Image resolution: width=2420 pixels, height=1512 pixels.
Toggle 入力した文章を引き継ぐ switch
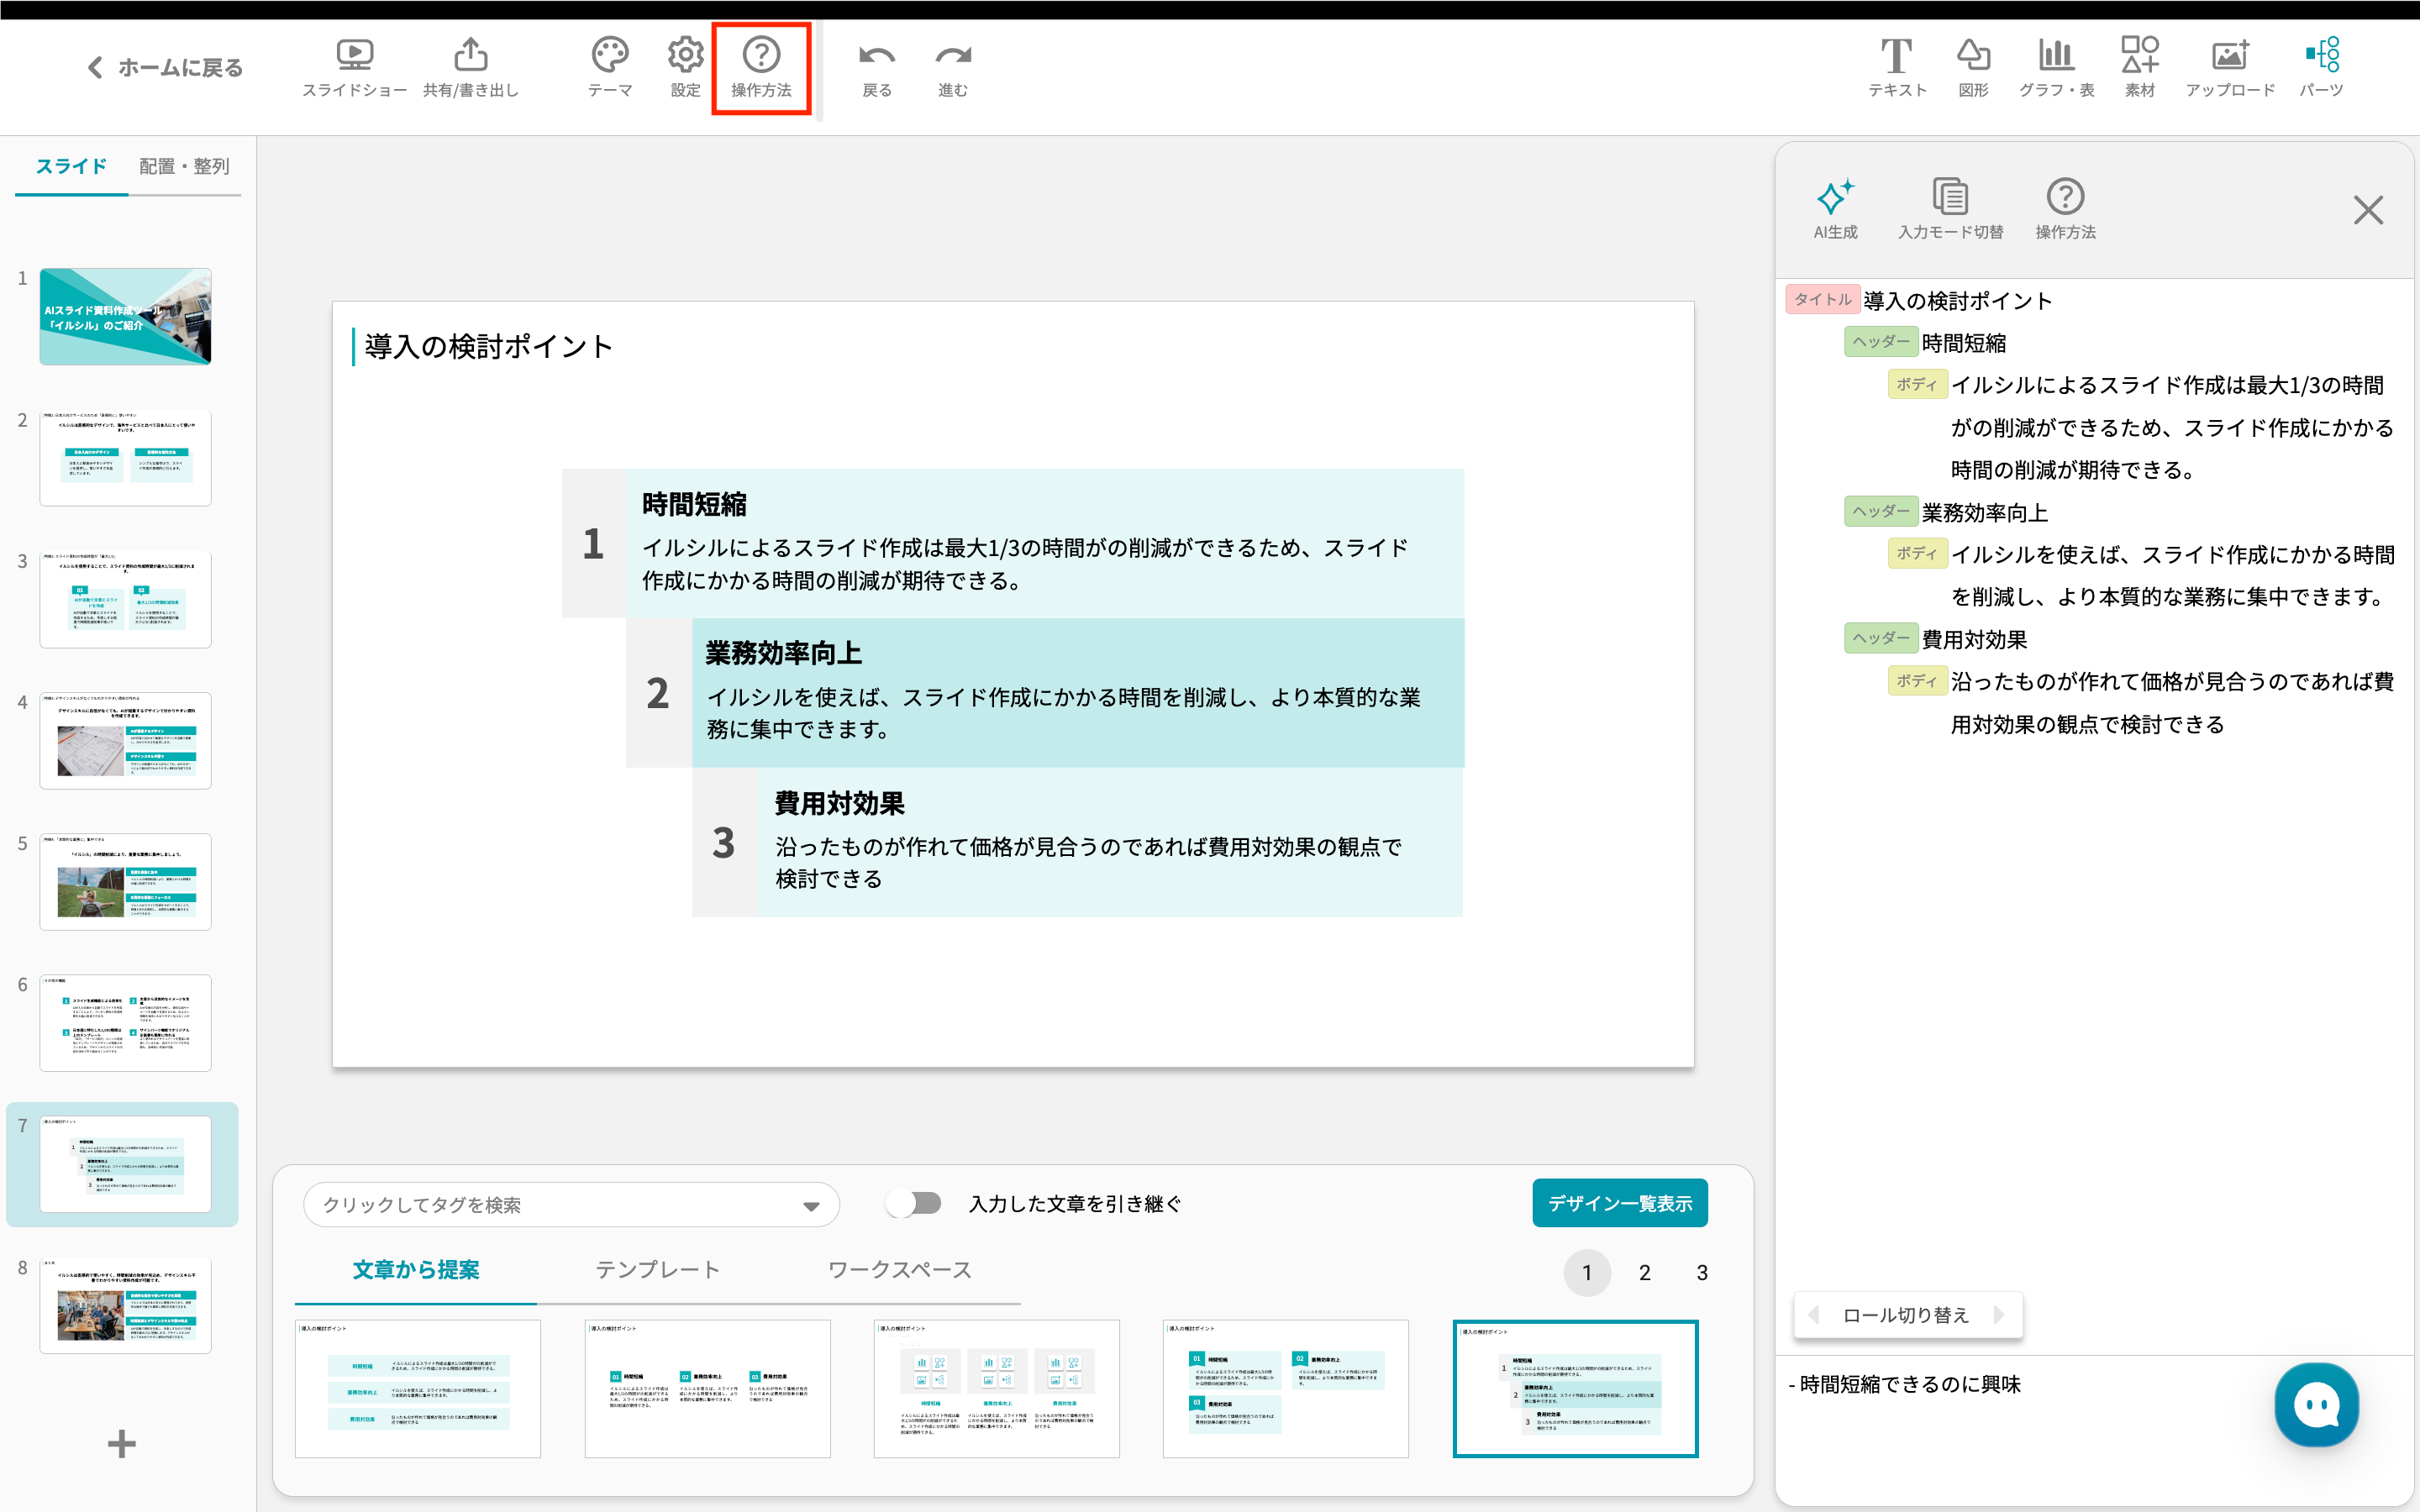(914, 1203)
